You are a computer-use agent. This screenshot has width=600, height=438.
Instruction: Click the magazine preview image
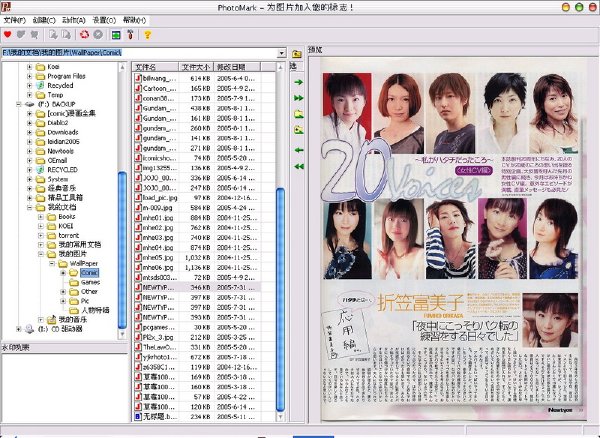coord(454,238)
